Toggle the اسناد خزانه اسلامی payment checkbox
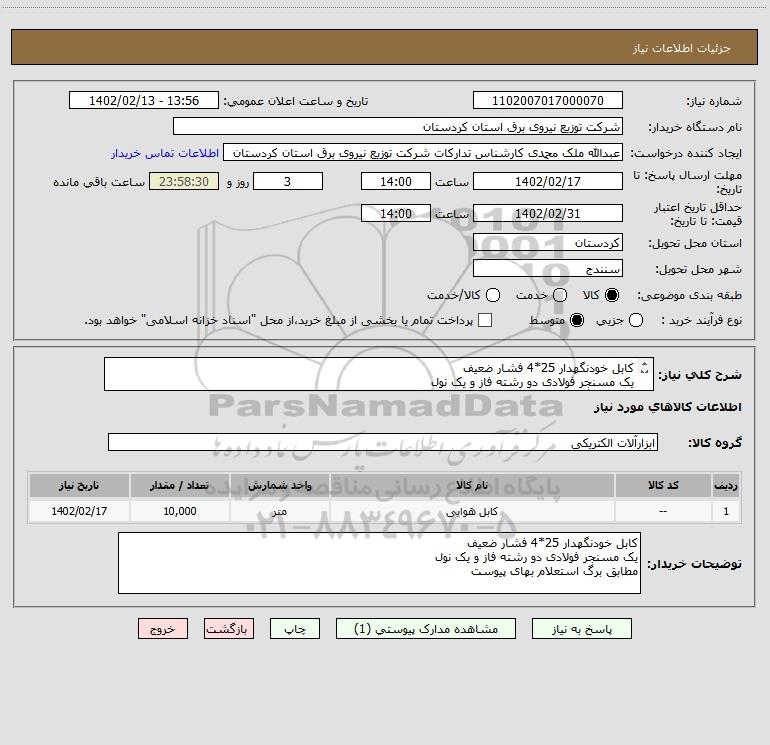The image size is (770, 745). 485,320
